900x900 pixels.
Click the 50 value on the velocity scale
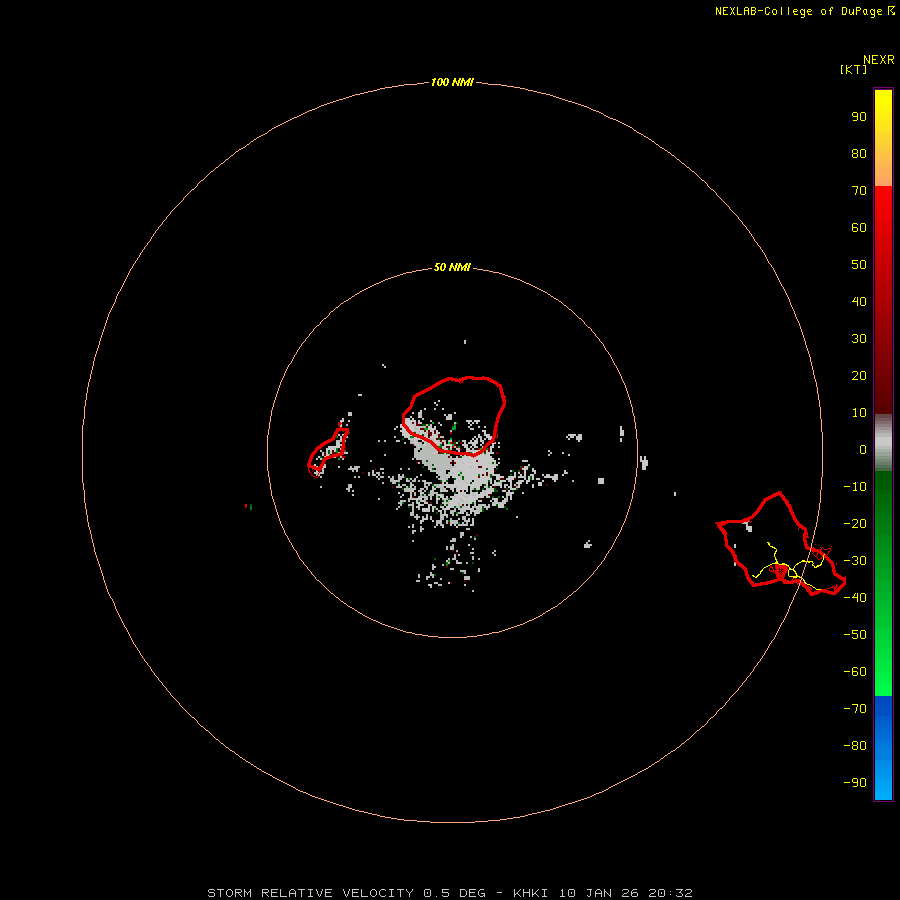tap(859, 265)
